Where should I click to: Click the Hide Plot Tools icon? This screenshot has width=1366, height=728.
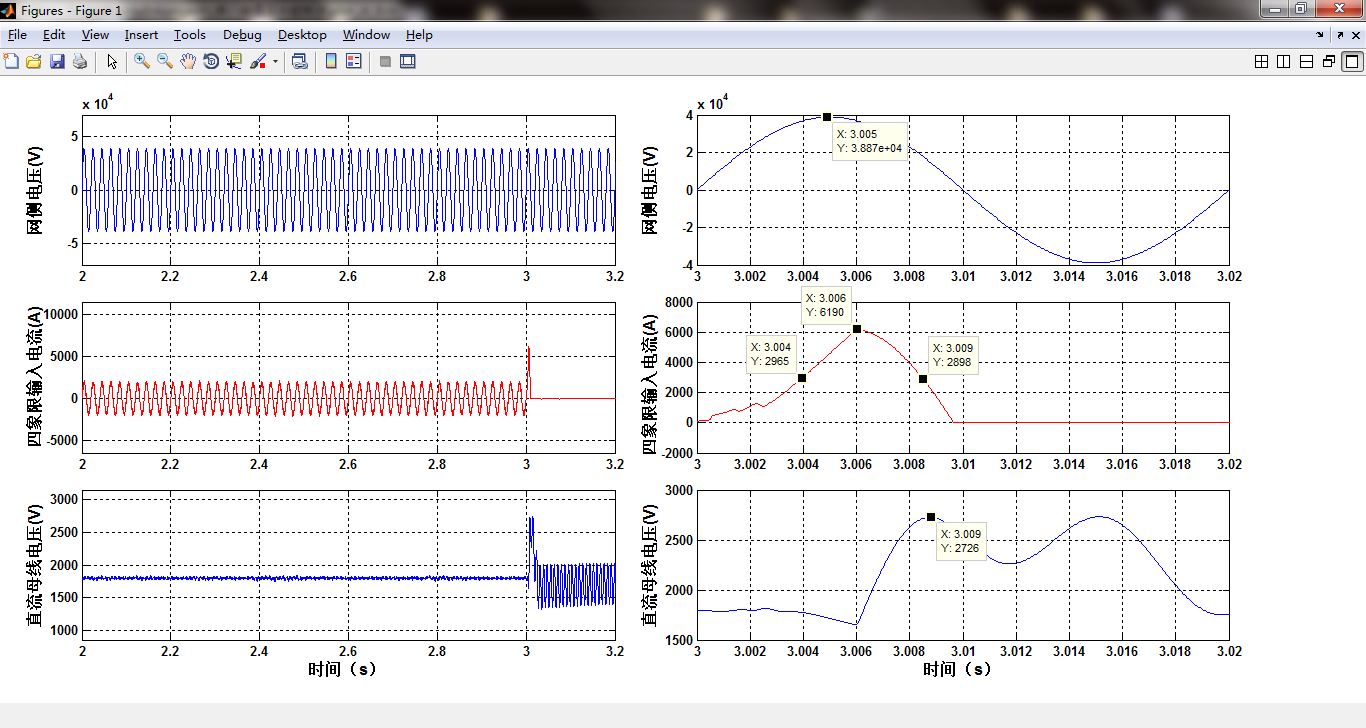pyautogui.click(x=385, y=61)
